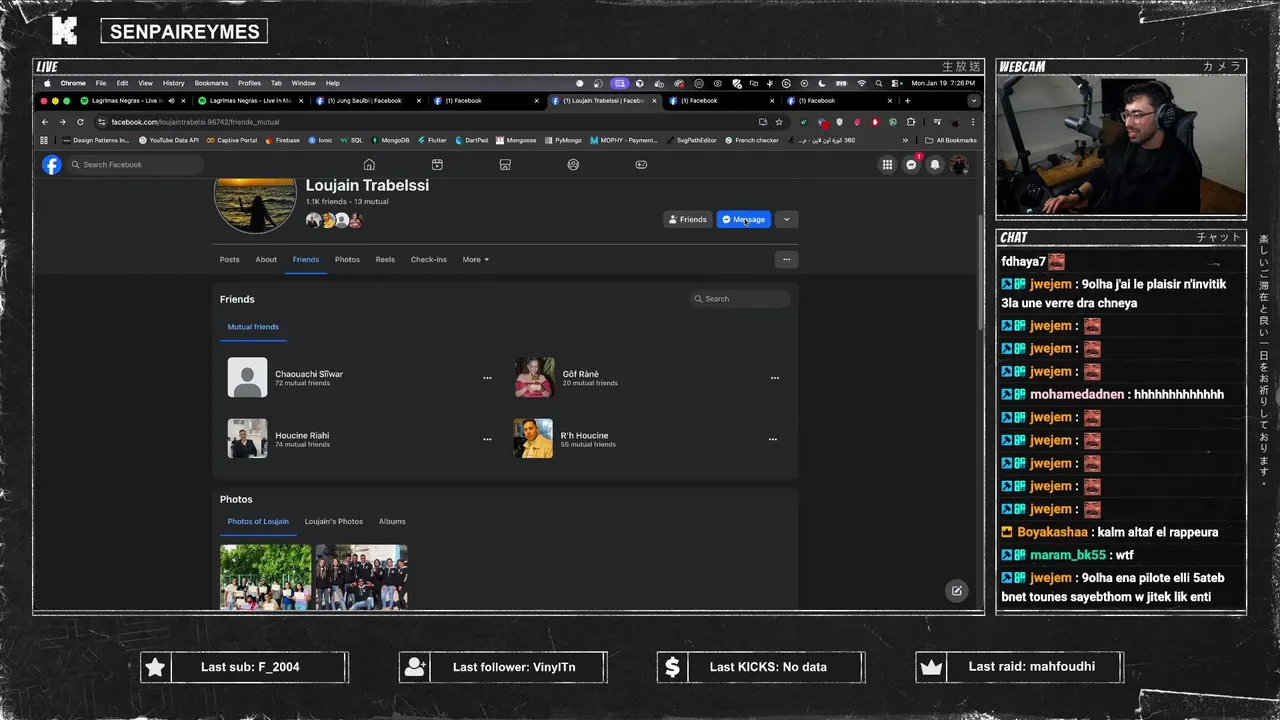
Task: Click the Chrome address bar URL
Action: (195, 122)
